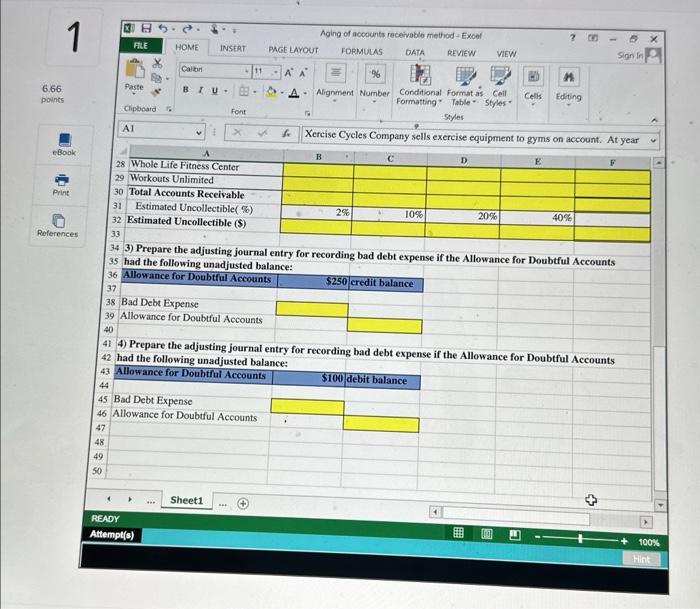Add a new sheet with plus icon

tap(243, 504)
